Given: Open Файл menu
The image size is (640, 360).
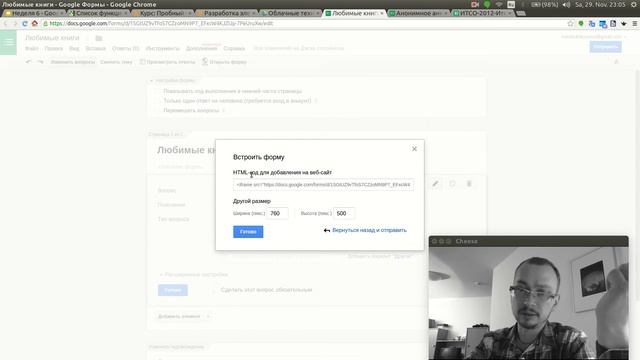Looking at the screenshot, I should (31, 49).
